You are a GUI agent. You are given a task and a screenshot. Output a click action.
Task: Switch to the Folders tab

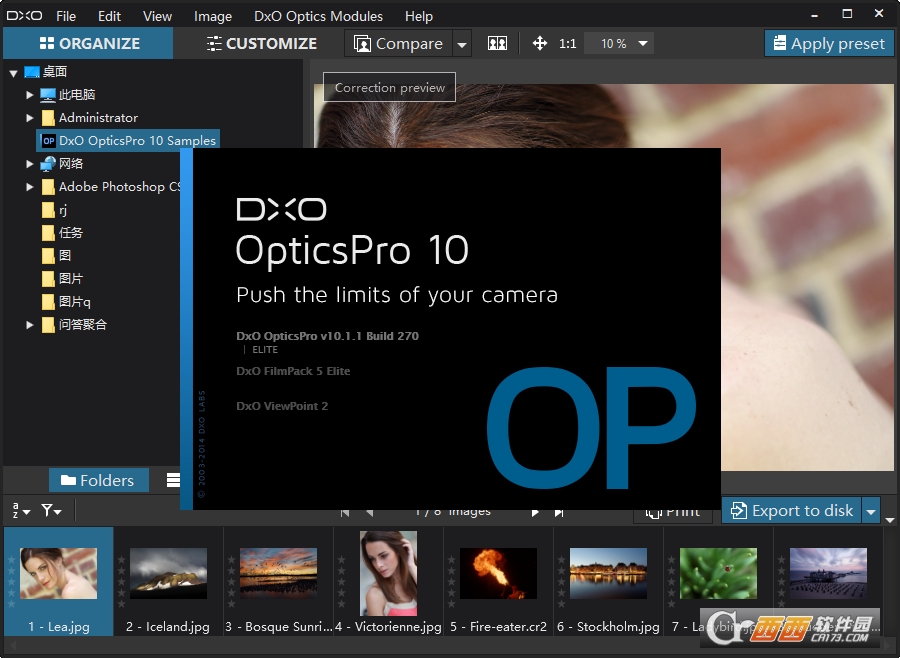pos(99,480)
